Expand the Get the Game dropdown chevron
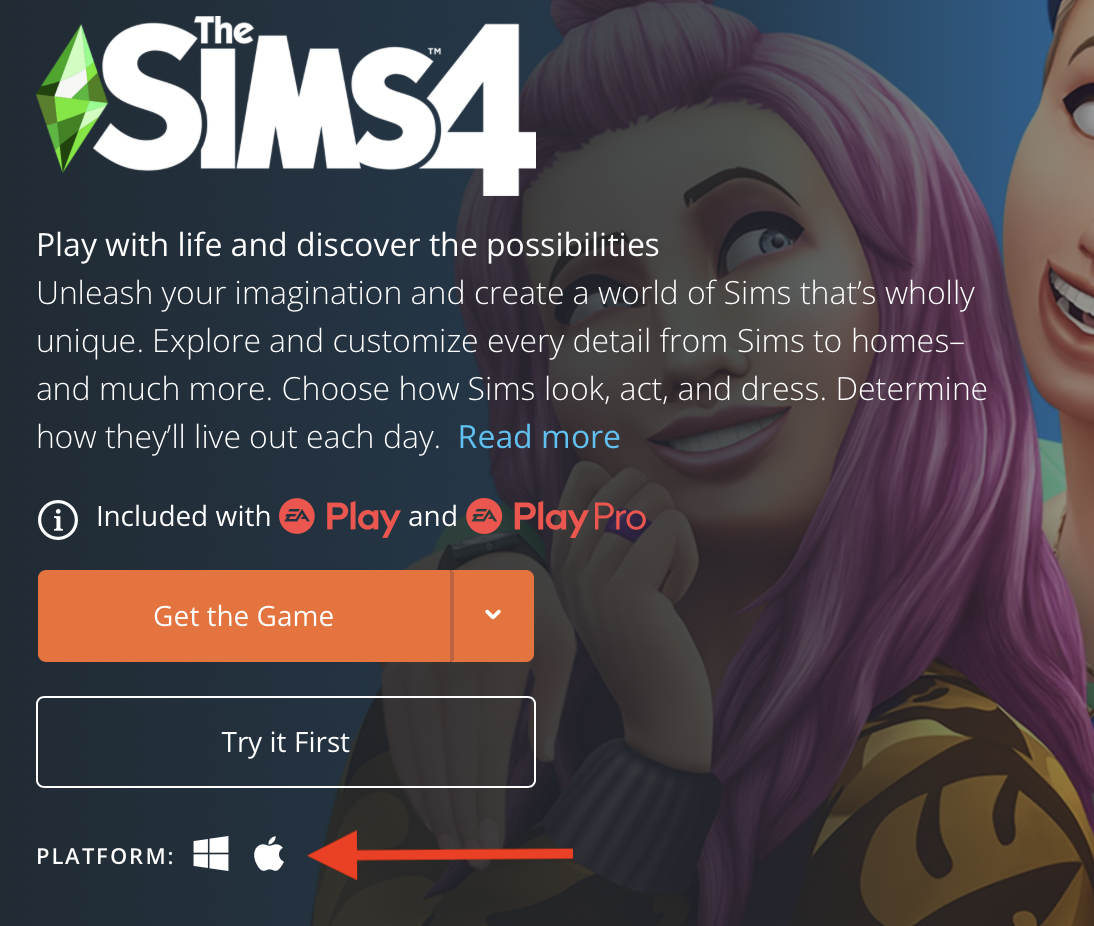Image resolution: width=1094 pixels, height=926 pixels. [x=493, y=615]
